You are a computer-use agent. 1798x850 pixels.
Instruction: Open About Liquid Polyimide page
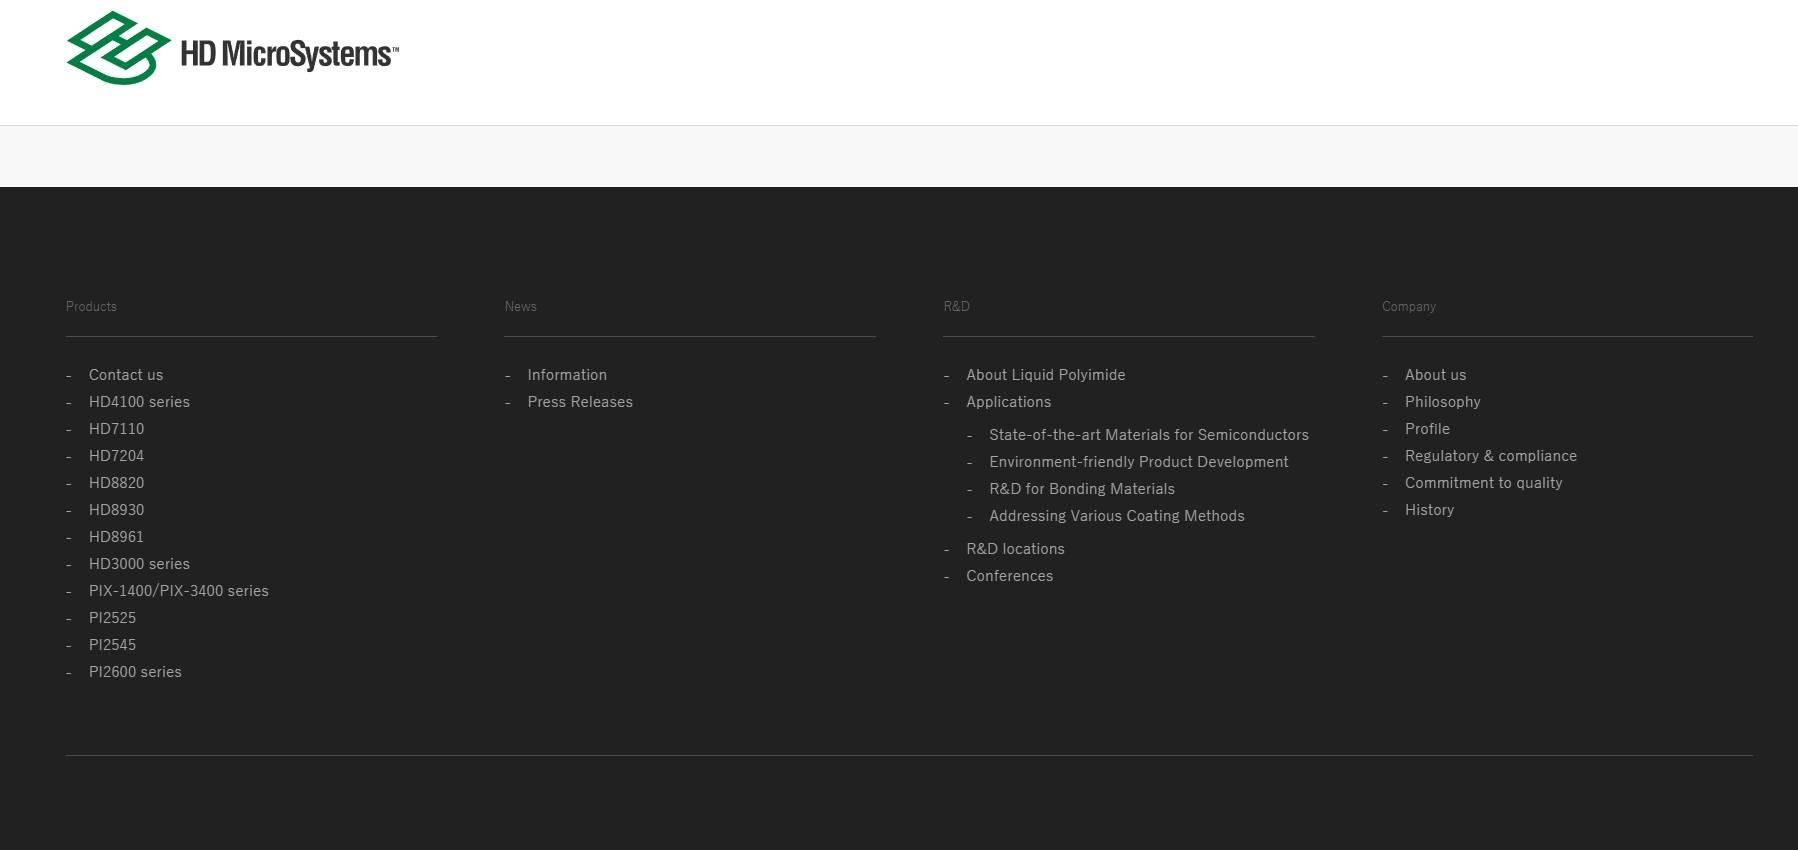point(1045,375)
